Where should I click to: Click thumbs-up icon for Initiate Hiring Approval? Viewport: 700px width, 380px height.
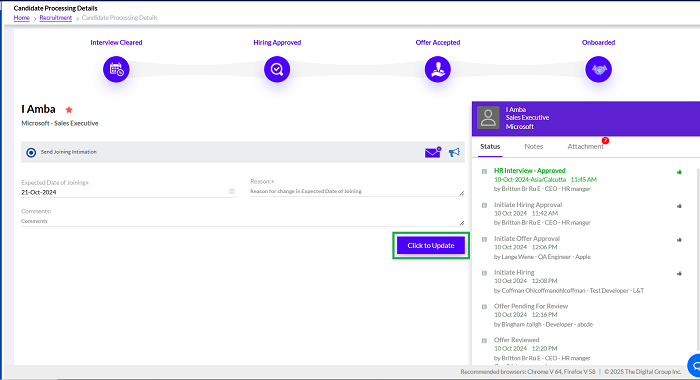(x=679, y=206)
